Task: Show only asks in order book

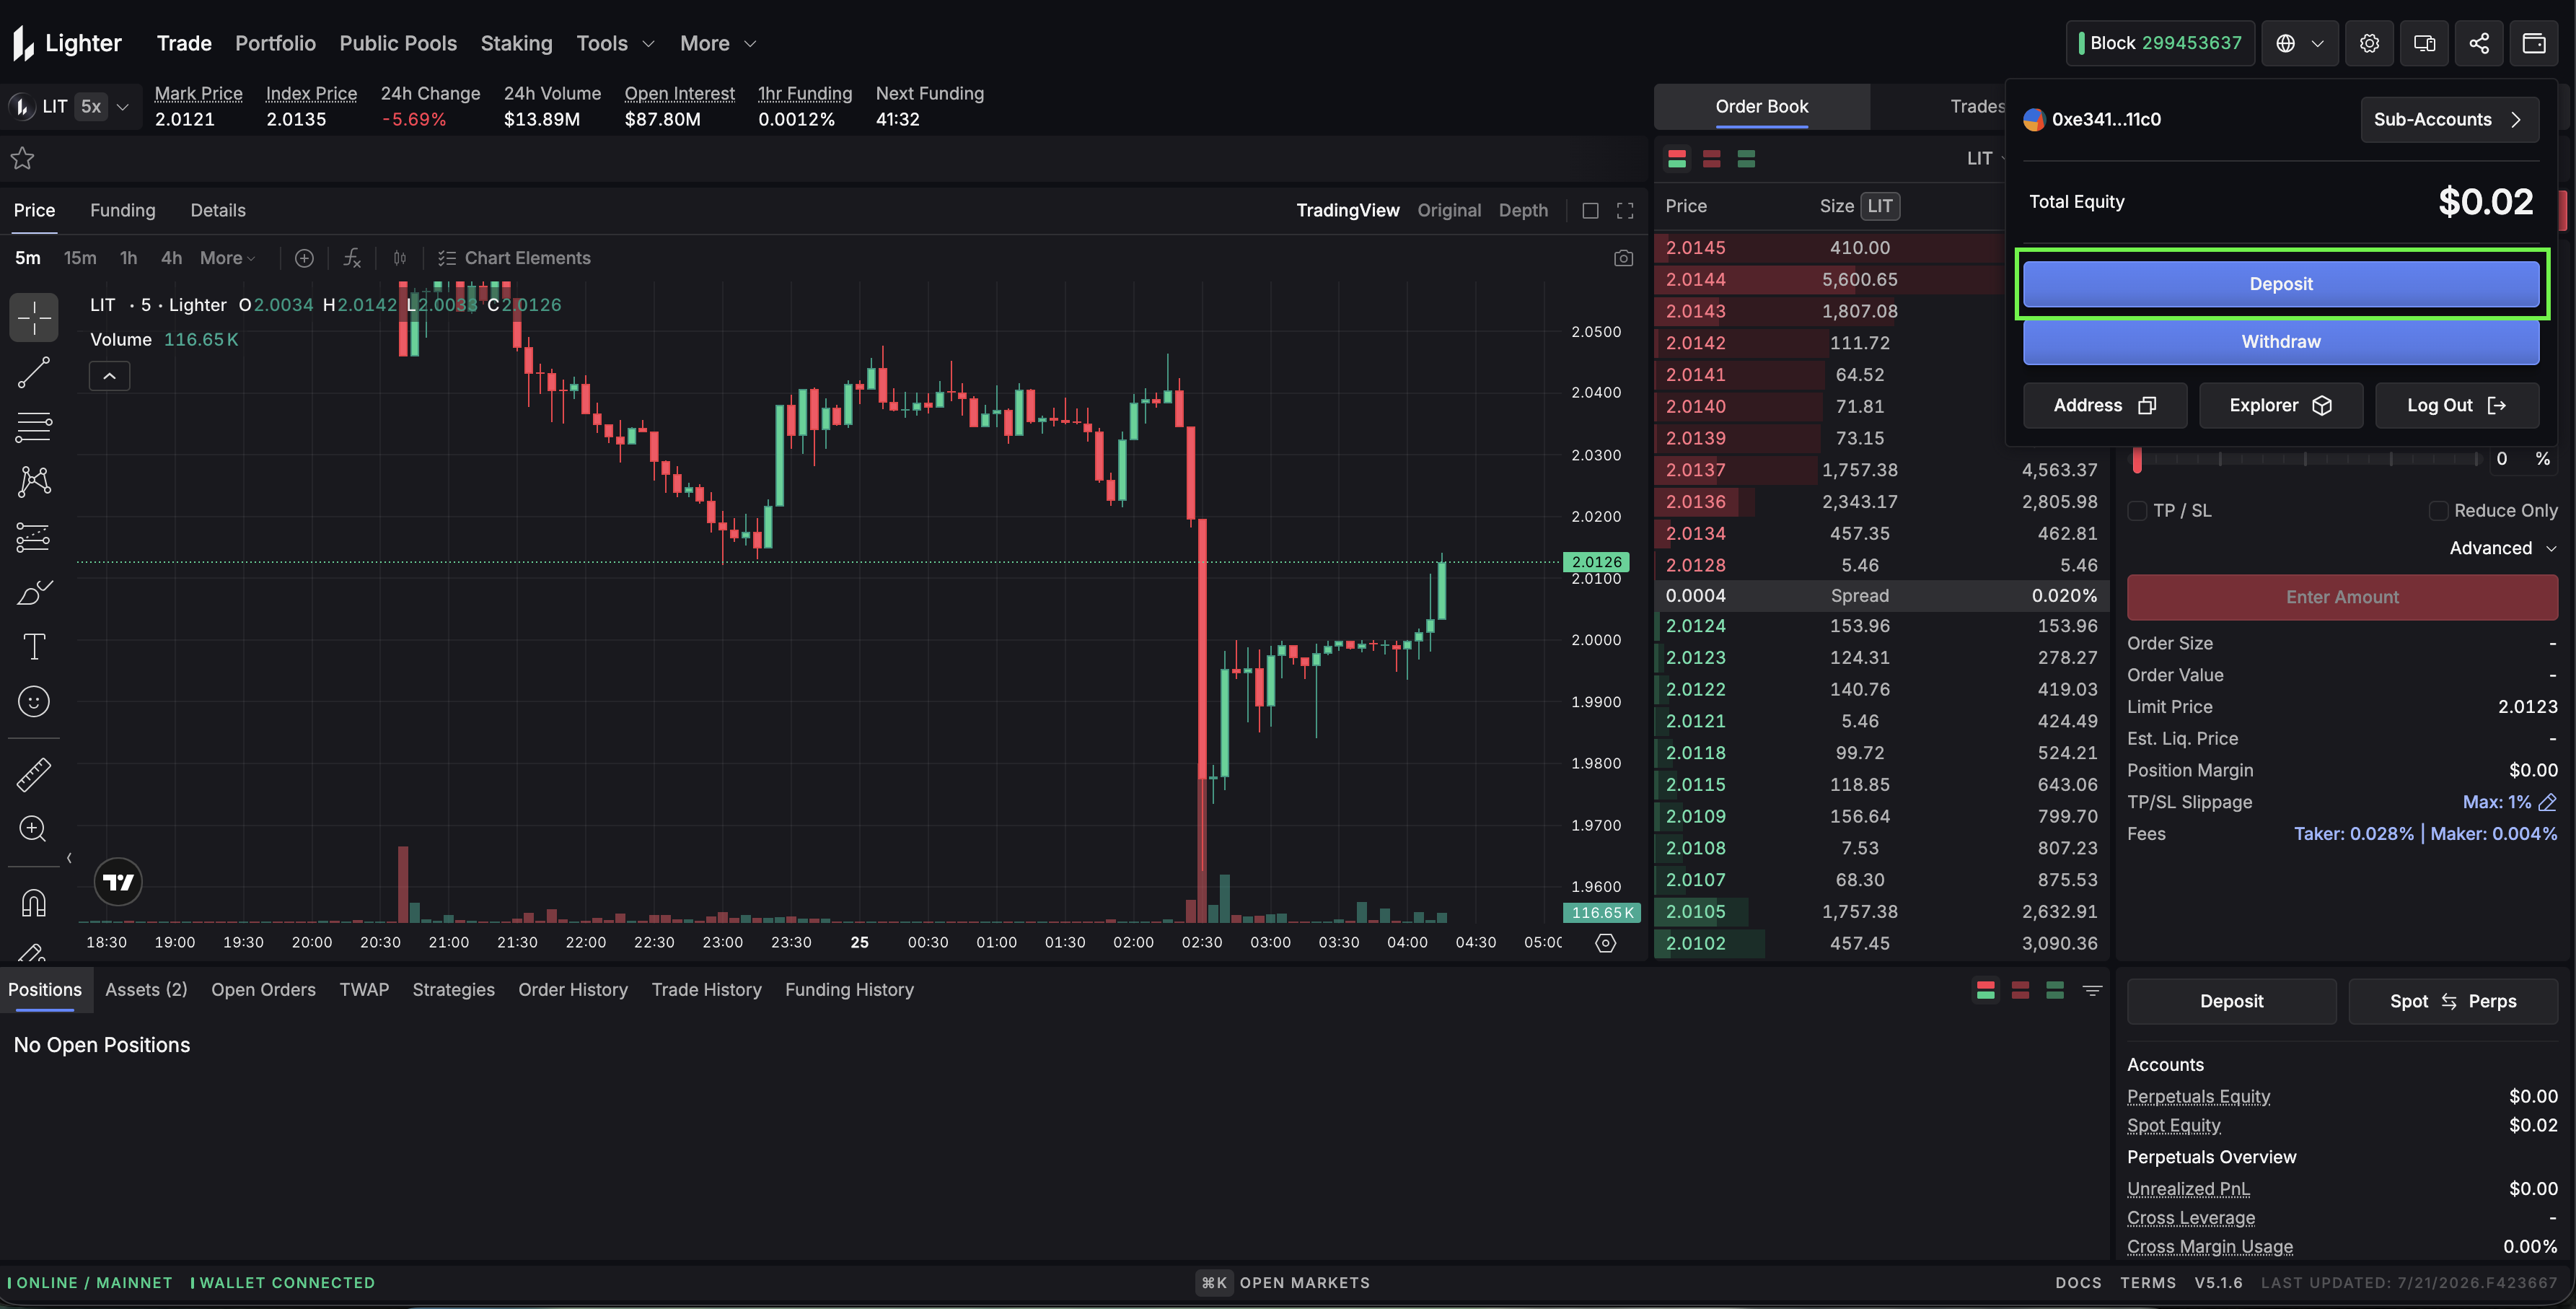Action: (1712, 158)
